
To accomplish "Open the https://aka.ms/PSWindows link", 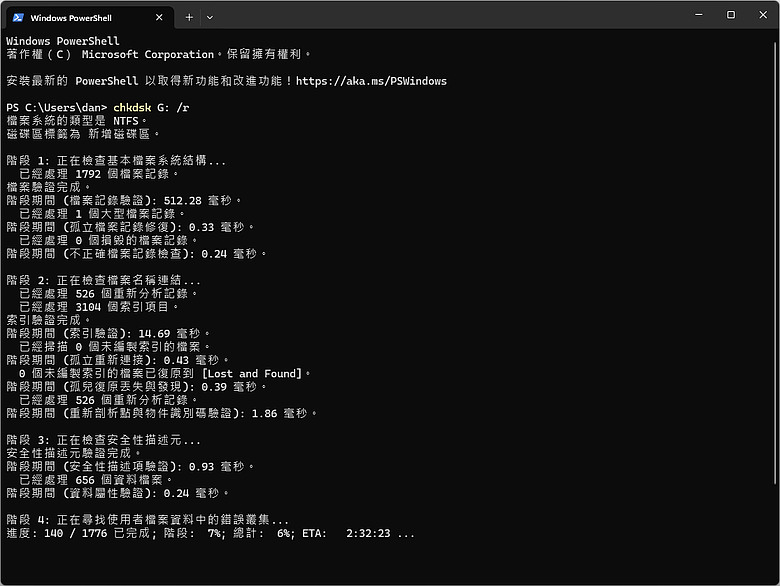I will [371, 81].
